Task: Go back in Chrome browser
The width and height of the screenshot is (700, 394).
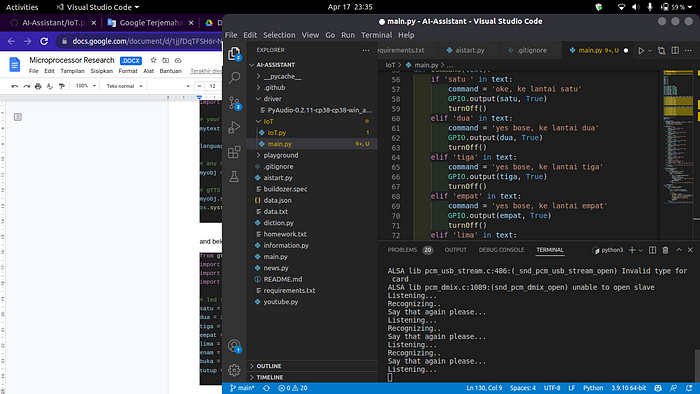Action: [x=11, y=41]
